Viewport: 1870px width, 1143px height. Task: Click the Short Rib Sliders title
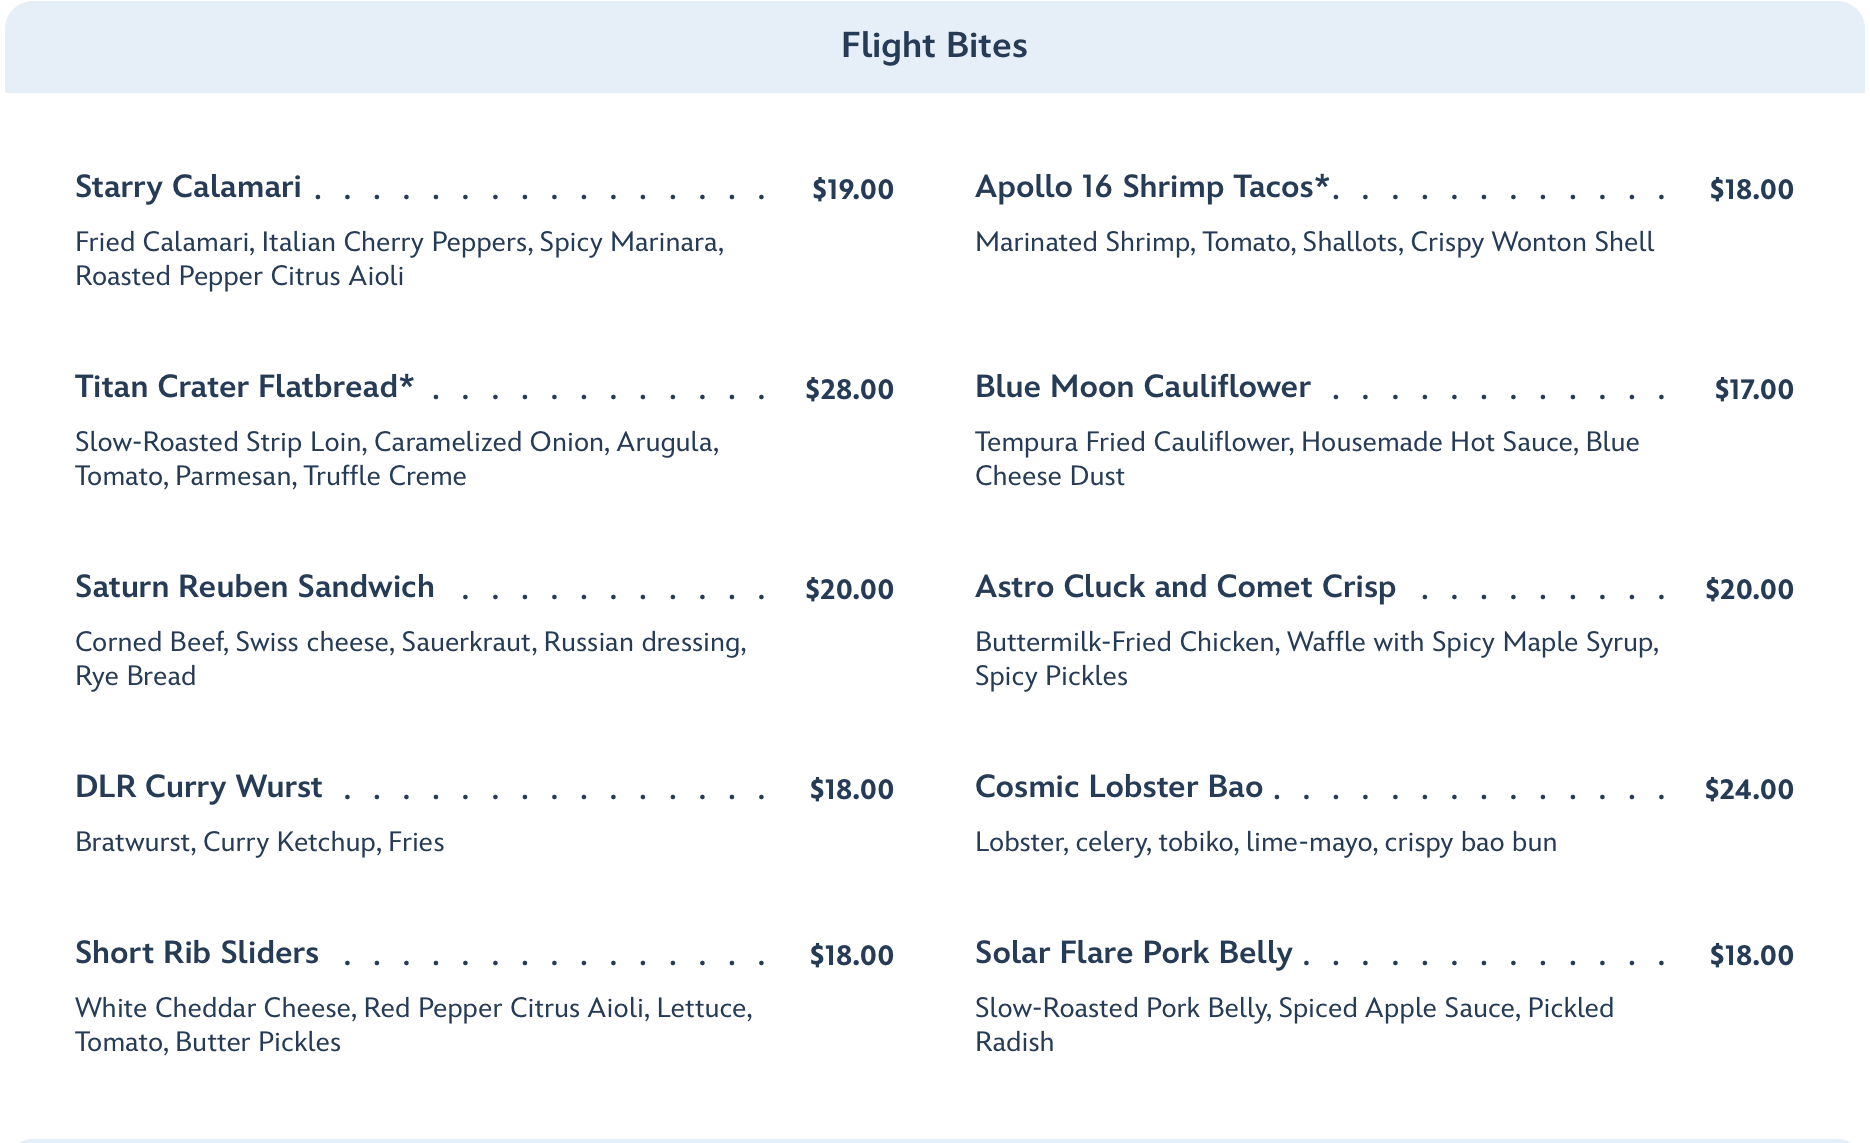coord(197,953)
